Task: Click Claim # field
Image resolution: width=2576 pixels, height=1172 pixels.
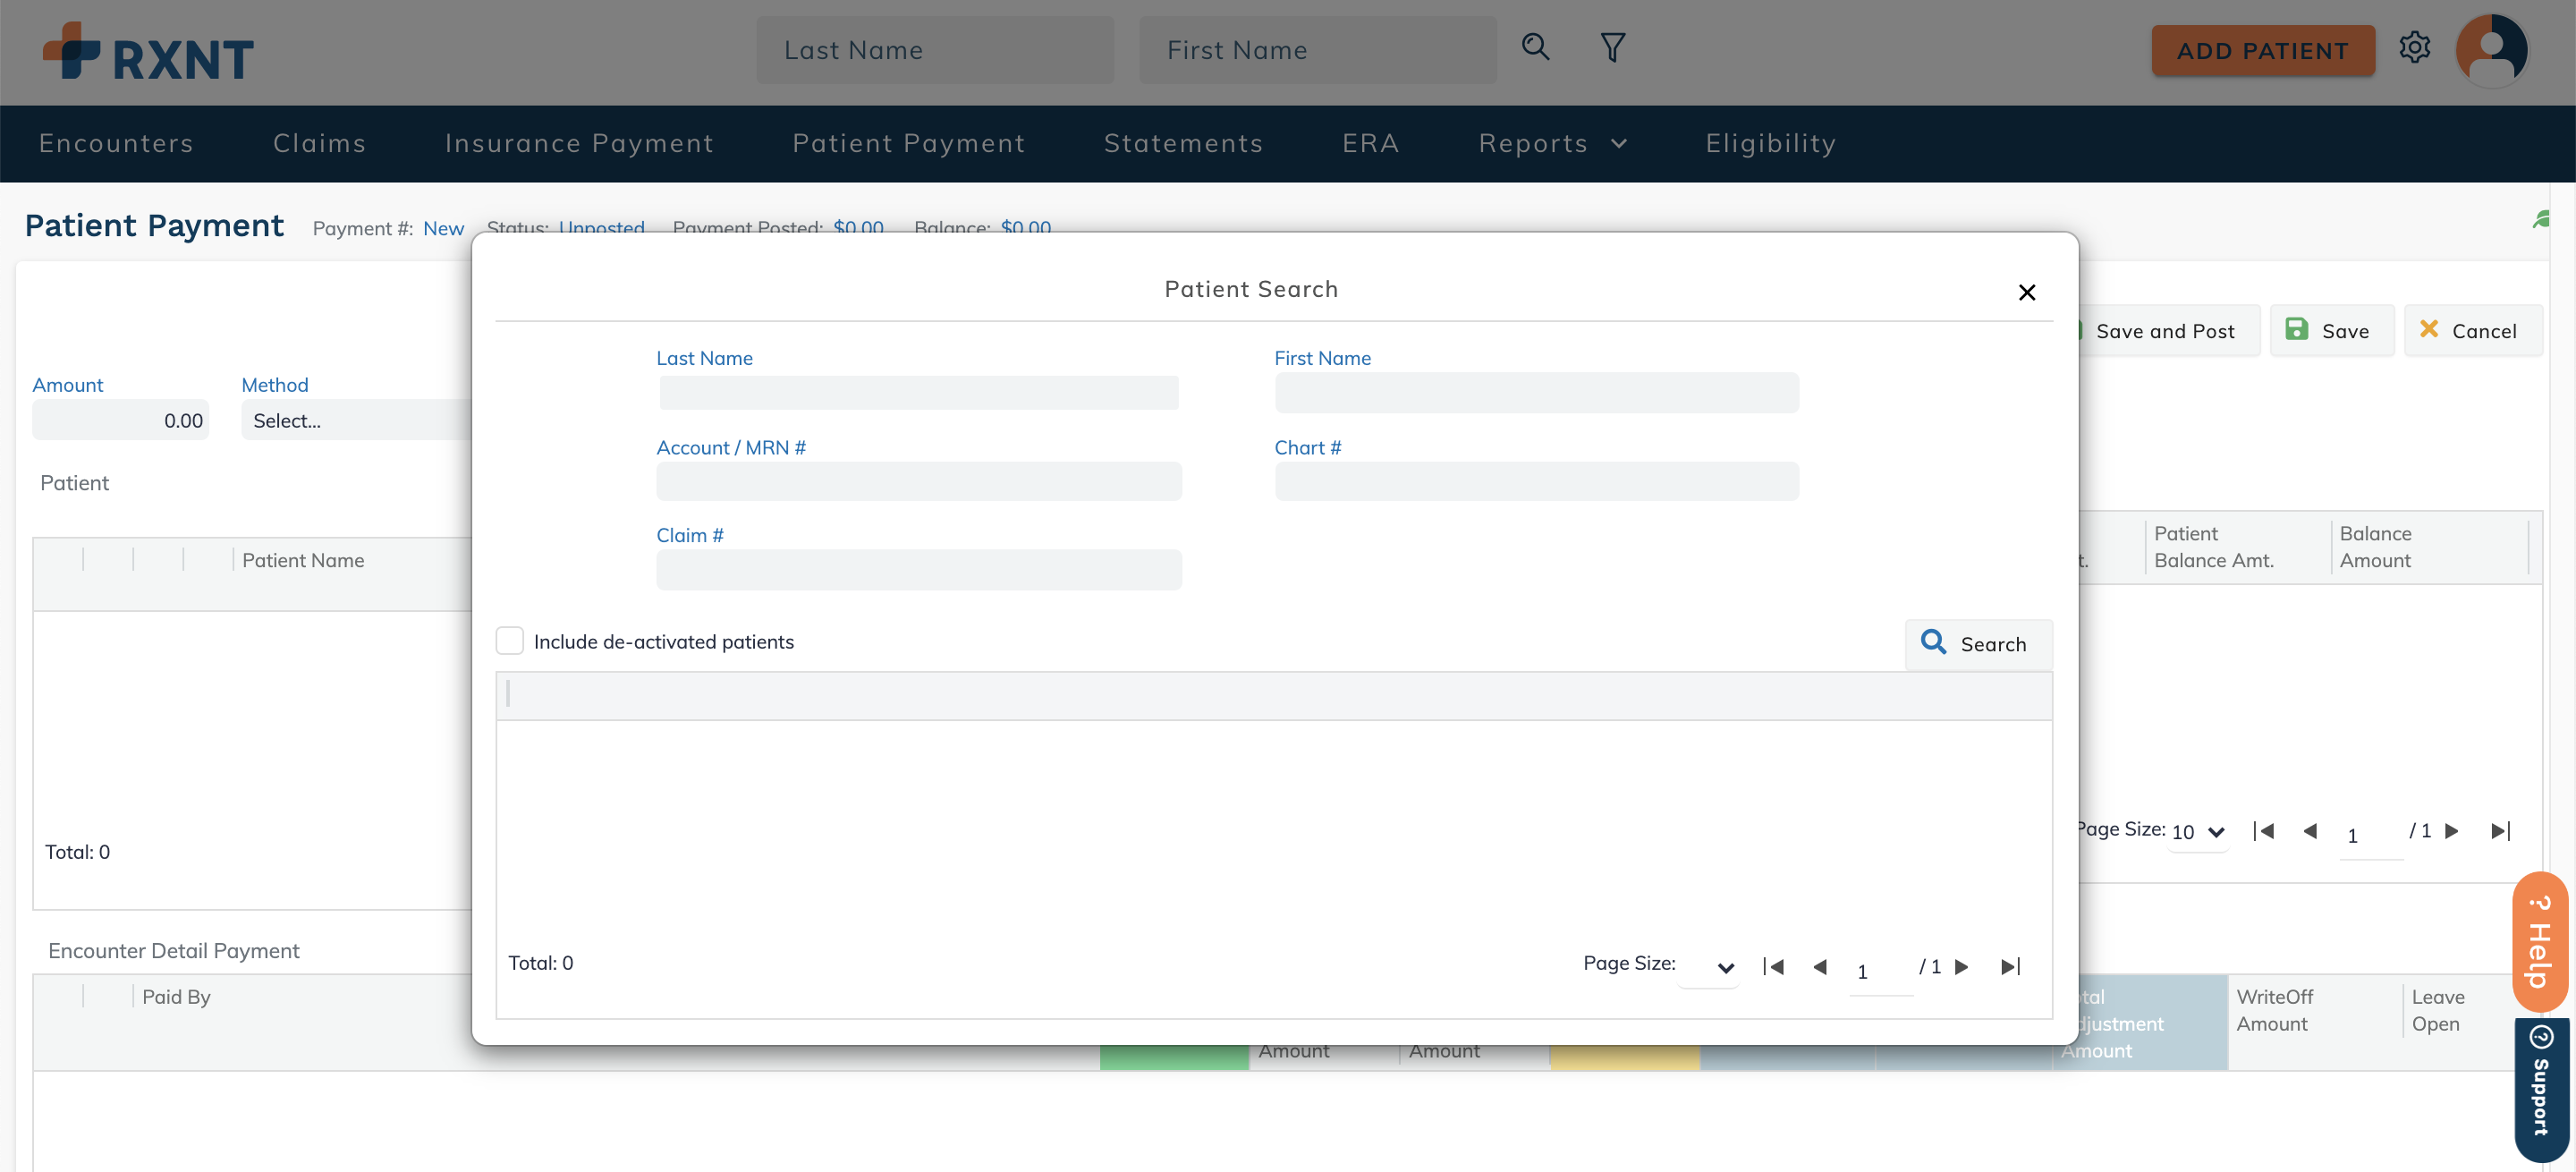Action: coord(918,569)
